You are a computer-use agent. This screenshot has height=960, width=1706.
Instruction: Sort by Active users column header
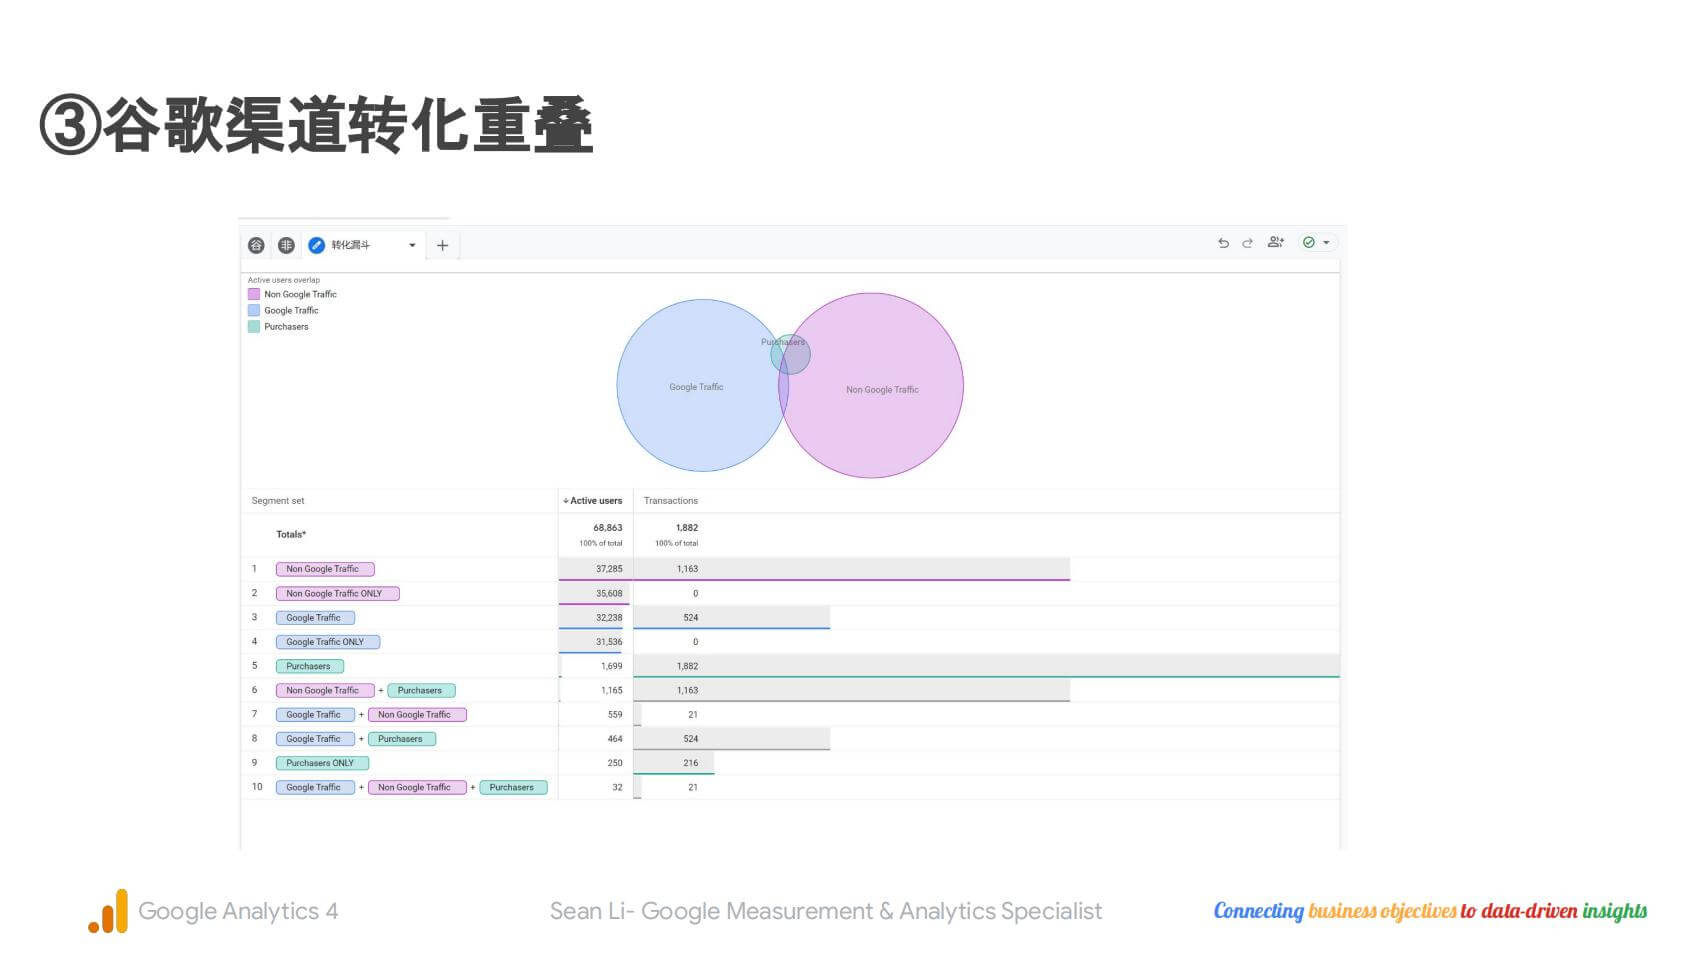tap(595, 501)
